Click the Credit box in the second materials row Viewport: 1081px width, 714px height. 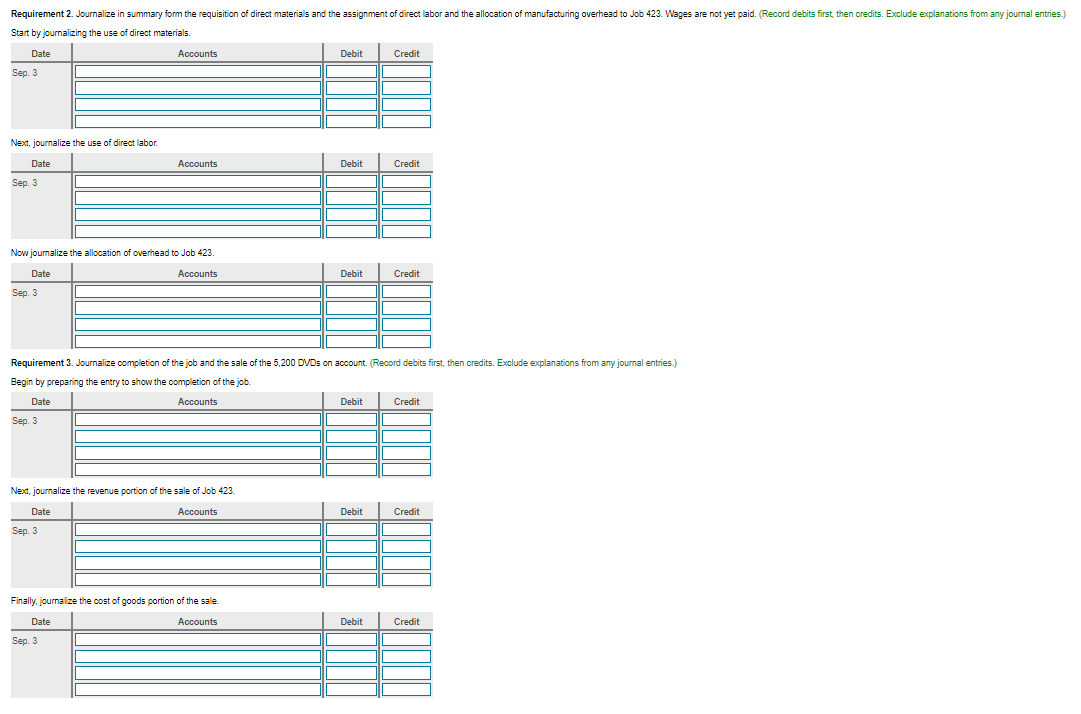(x=406, y=87)
